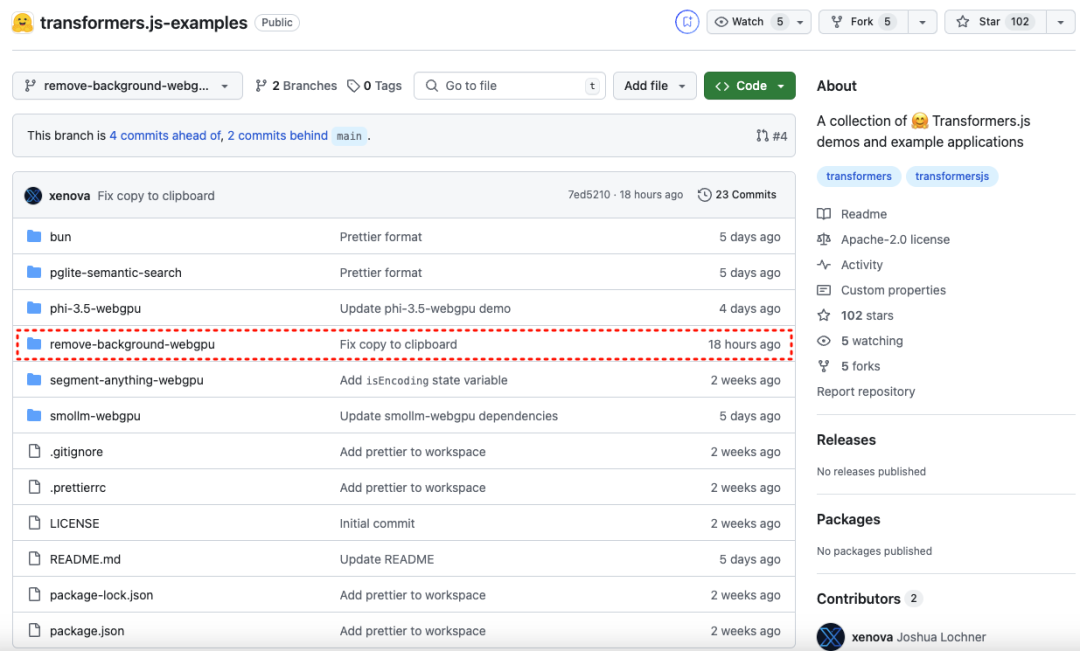Open the bun folder
1080x651 pixels.
61,236
